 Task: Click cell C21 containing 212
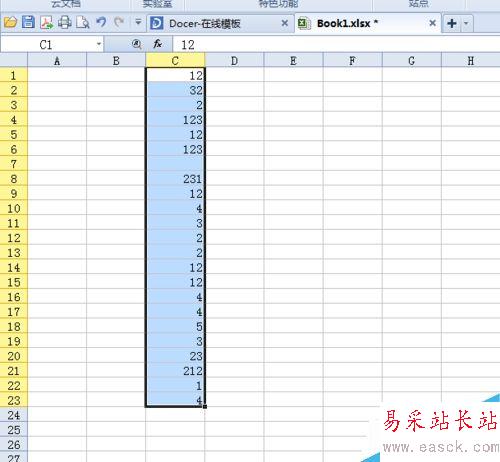tap(175, 371)
